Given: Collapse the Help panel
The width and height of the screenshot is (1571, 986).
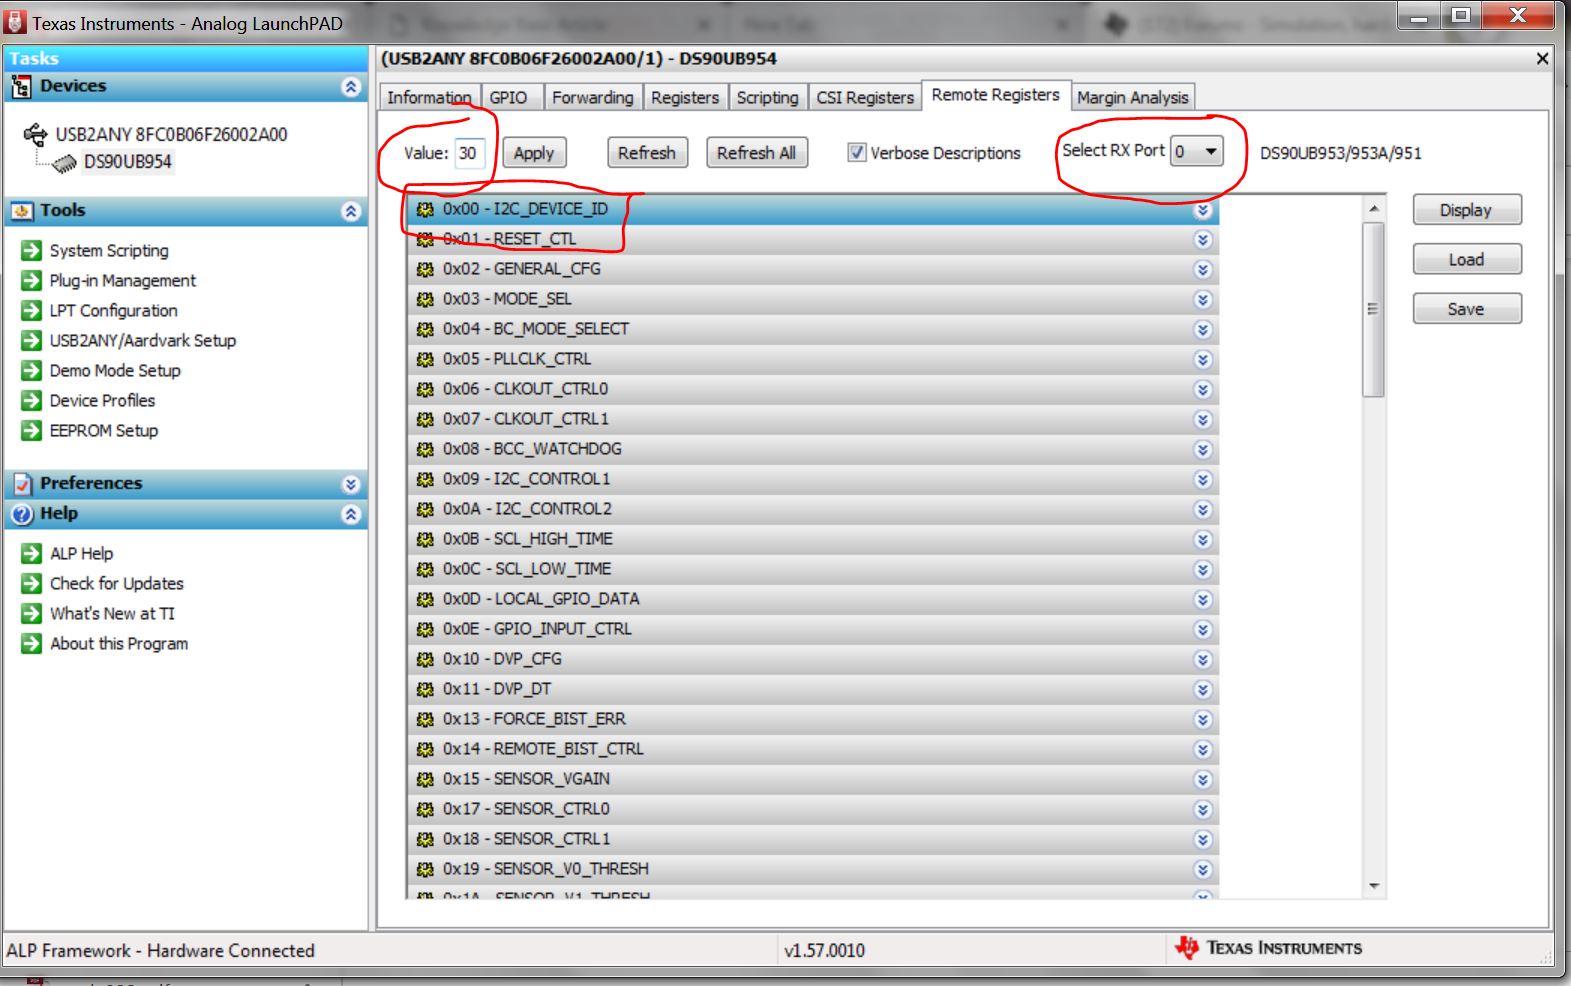Looking at the screenshot, I should [x=351, y=514].
